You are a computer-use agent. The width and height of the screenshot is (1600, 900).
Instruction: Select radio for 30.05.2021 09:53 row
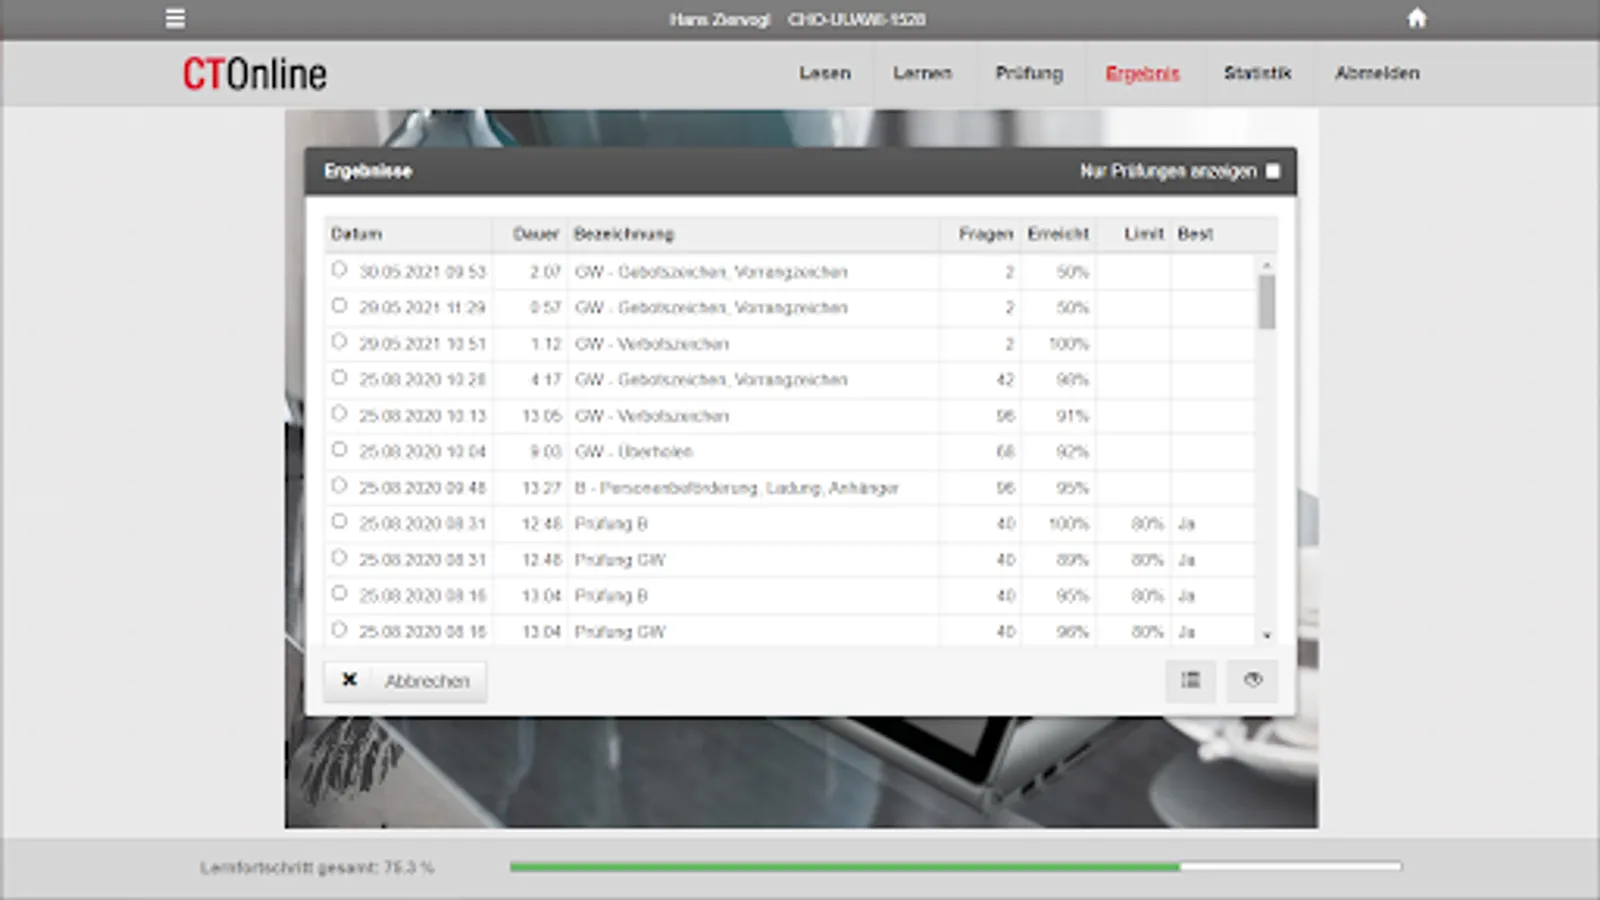tap(339, 270)
